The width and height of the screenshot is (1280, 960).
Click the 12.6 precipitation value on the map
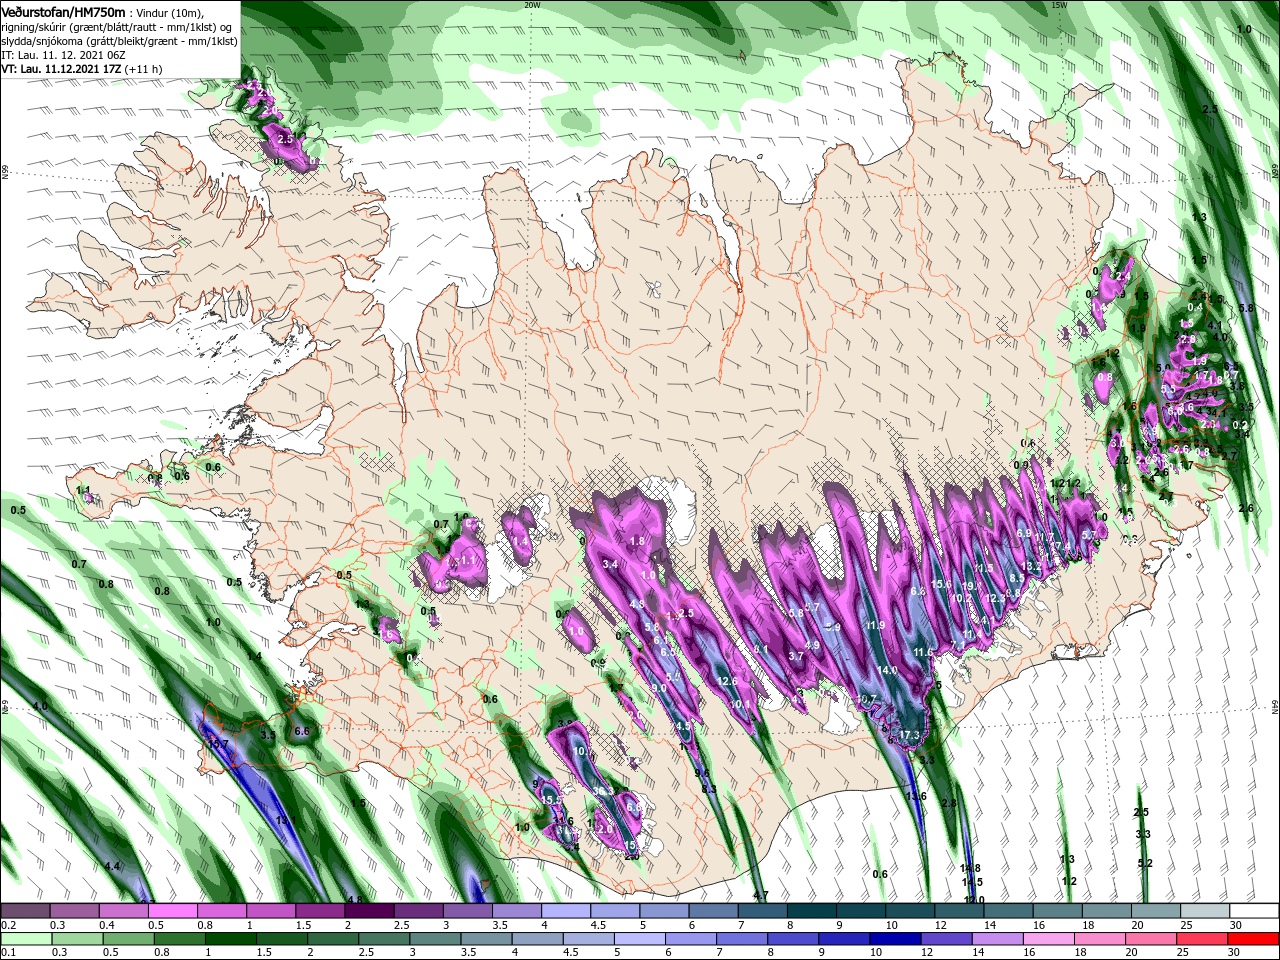point(728,682)
